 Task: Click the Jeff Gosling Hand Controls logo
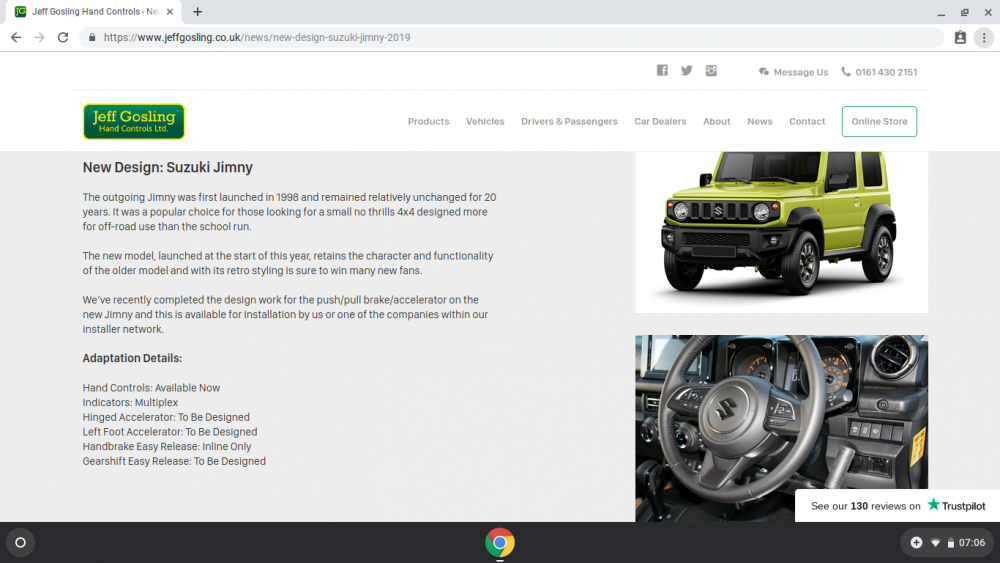pyautogui.click(x=133, y=121)
